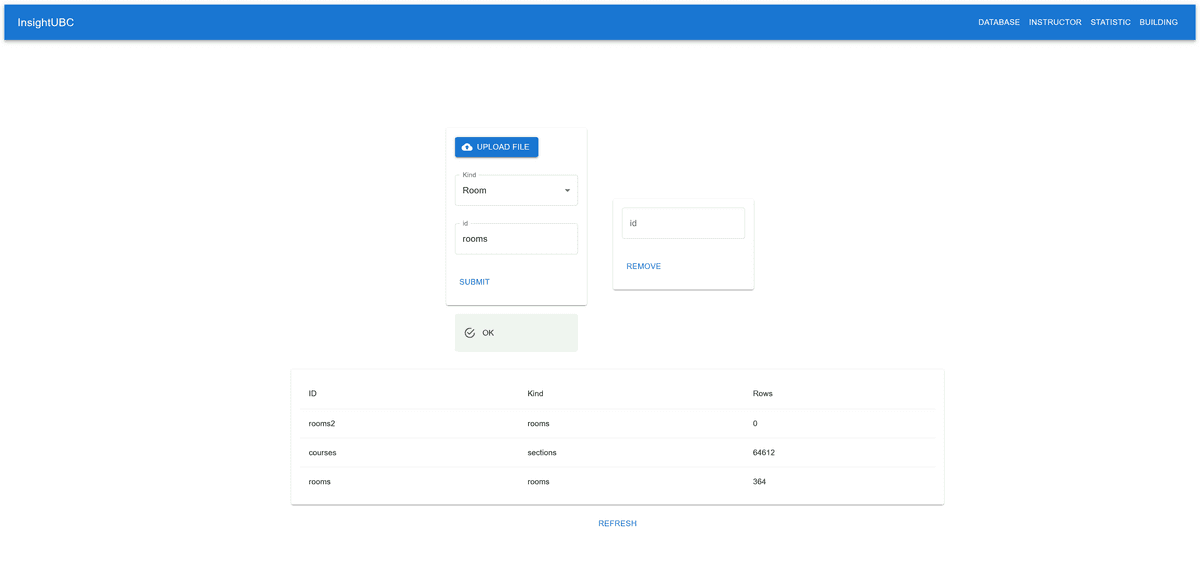Click the REMOVE button

coord(643,266)
